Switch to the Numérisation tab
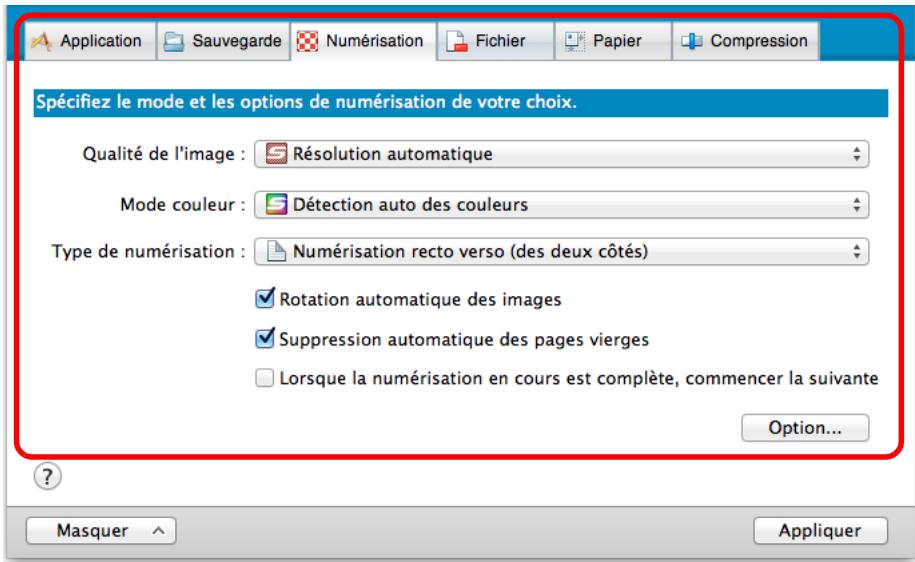This screenshot has height=562, width=915. (363, 42)
